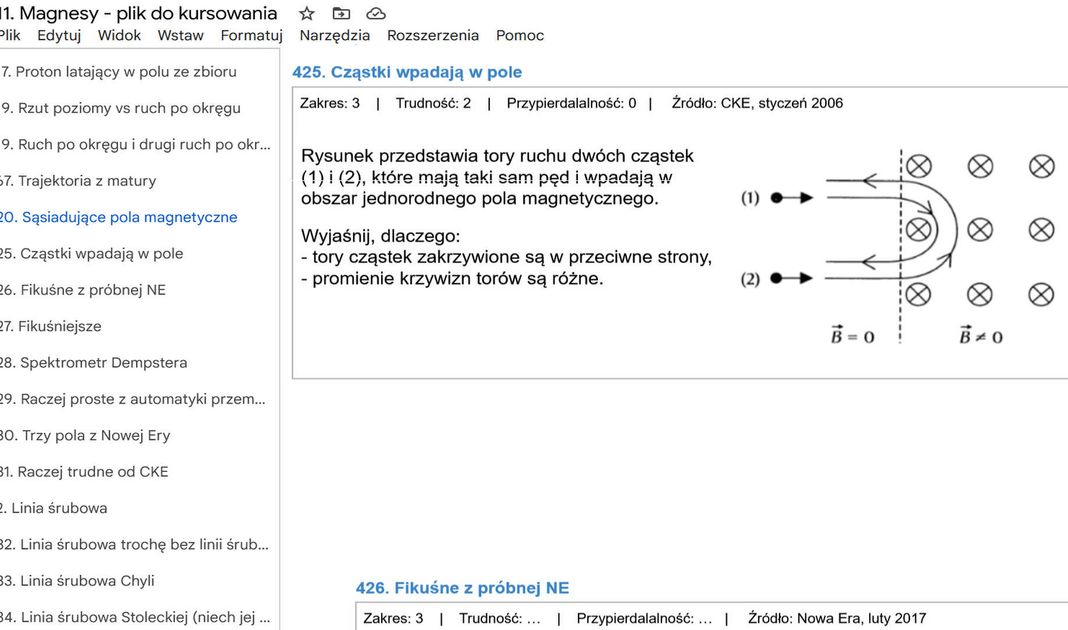1068x630 pixels.
Task: Open the Narzędzia menu
Action: pos(334,35)
